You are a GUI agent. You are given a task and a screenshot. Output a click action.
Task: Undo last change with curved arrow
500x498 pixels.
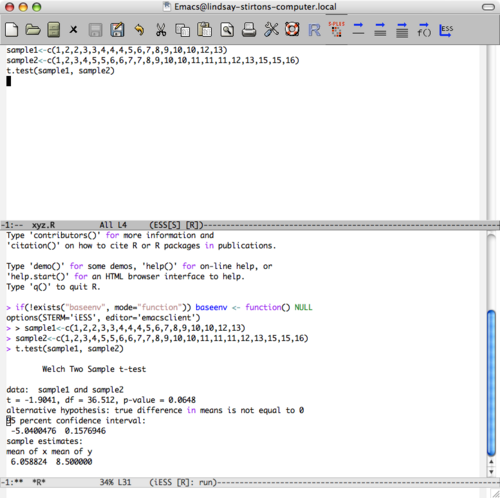click(139, 30)
